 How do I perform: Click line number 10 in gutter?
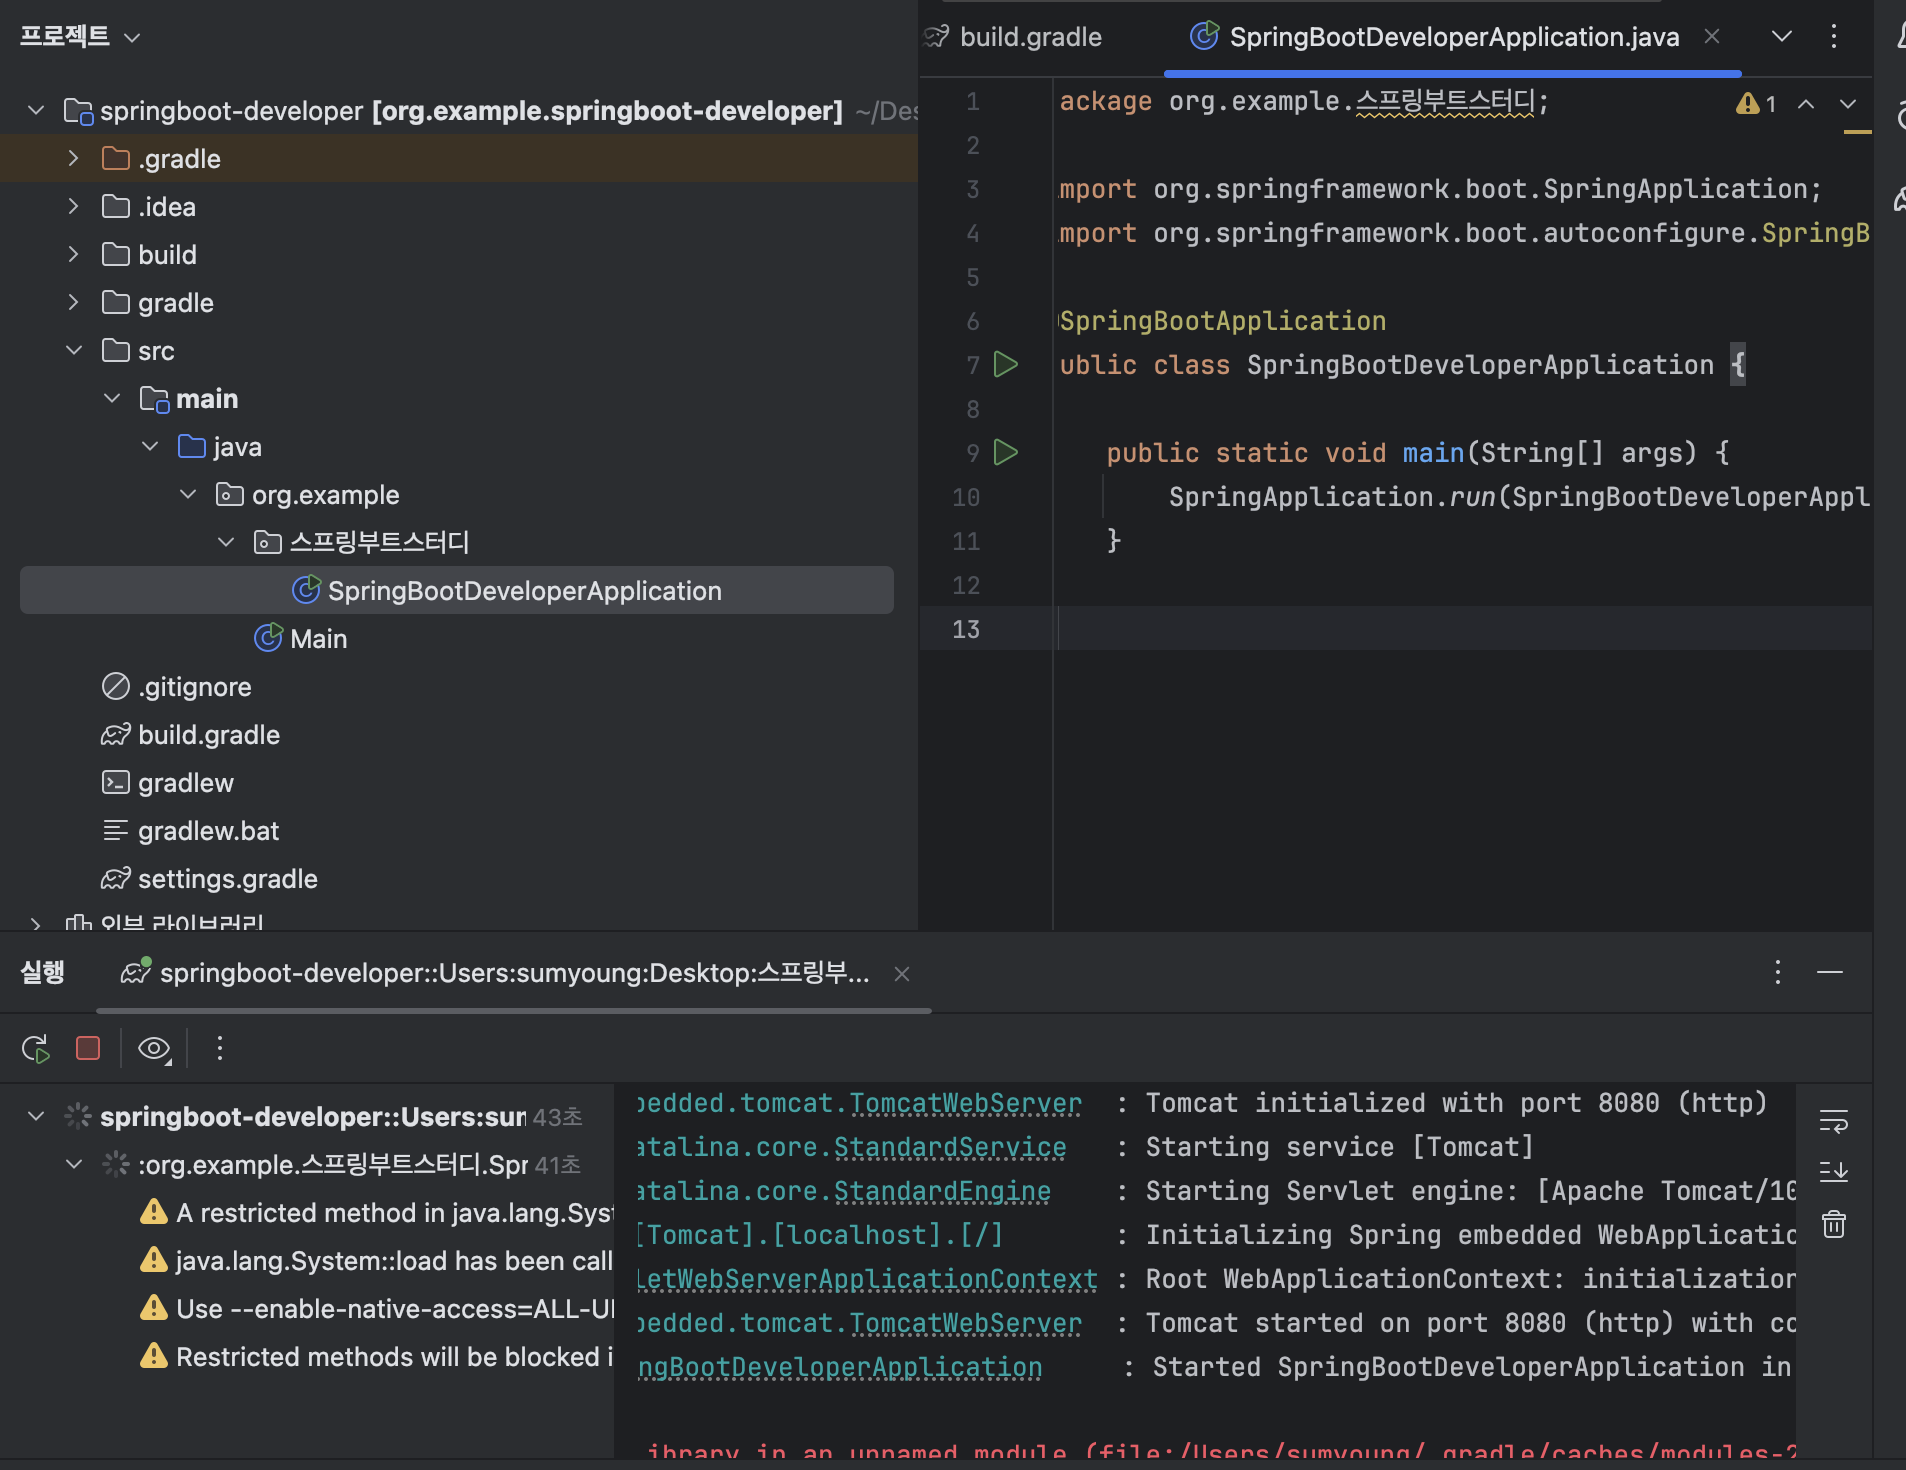point(966,497)
